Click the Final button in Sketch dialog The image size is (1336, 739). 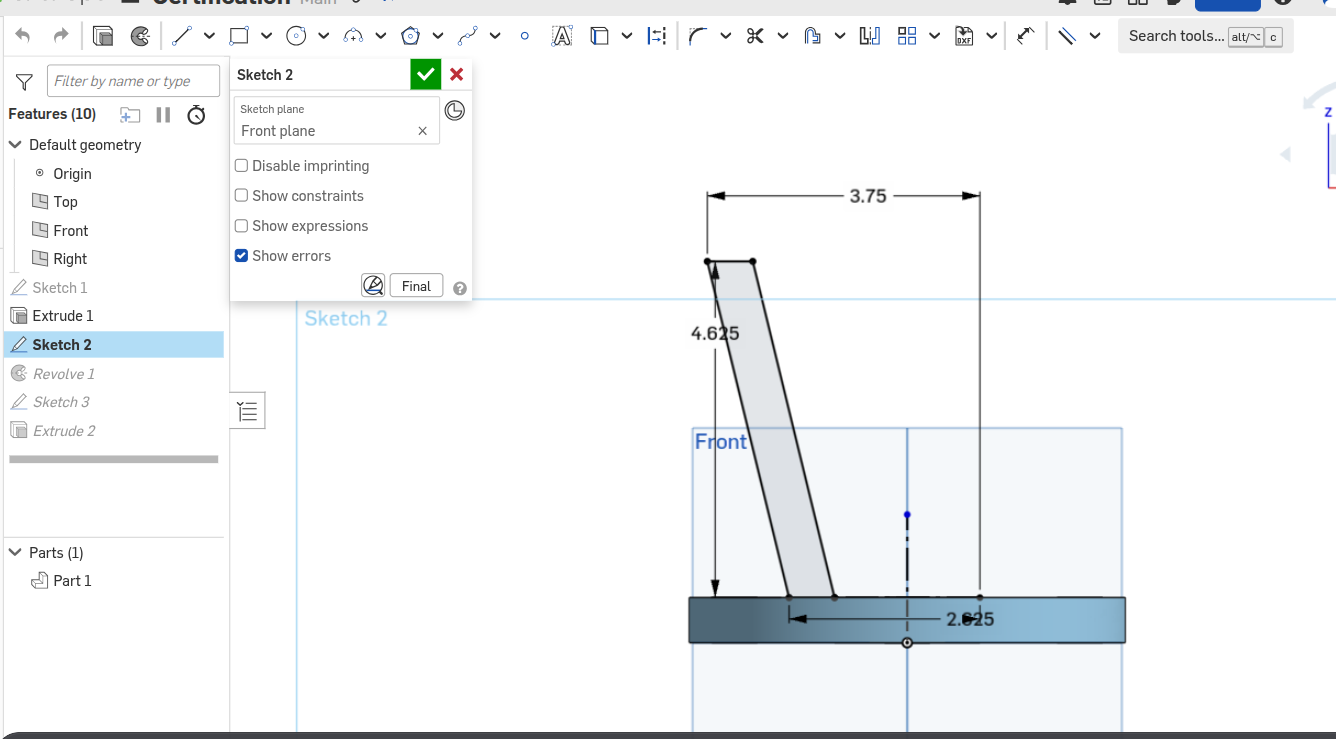click(416, 286)
